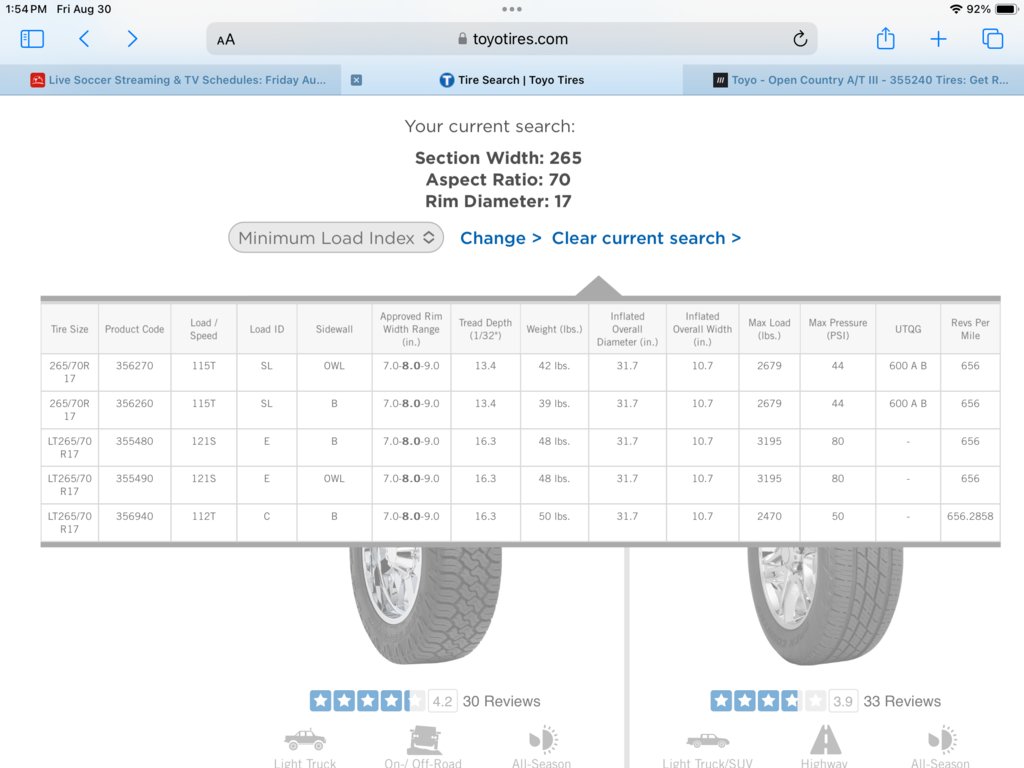Click the highway tire image
Image resolution: width=1024 pixels, height=768 pixels.
tap(827, 605)
